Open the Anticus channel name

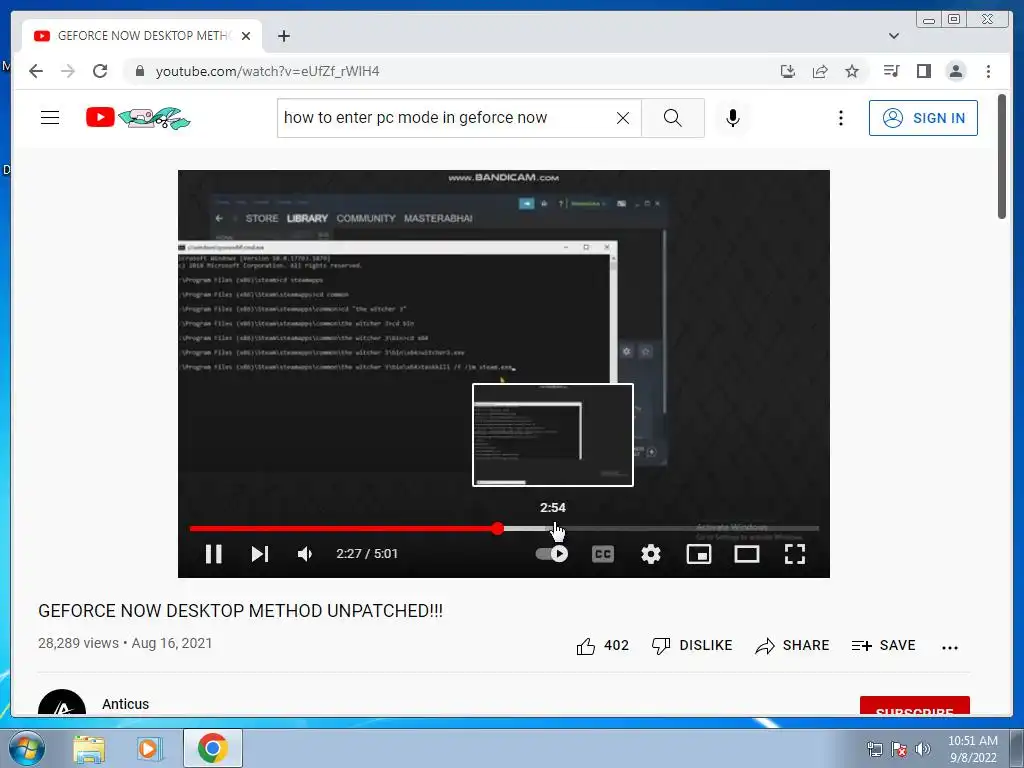(x=125, y=704)
